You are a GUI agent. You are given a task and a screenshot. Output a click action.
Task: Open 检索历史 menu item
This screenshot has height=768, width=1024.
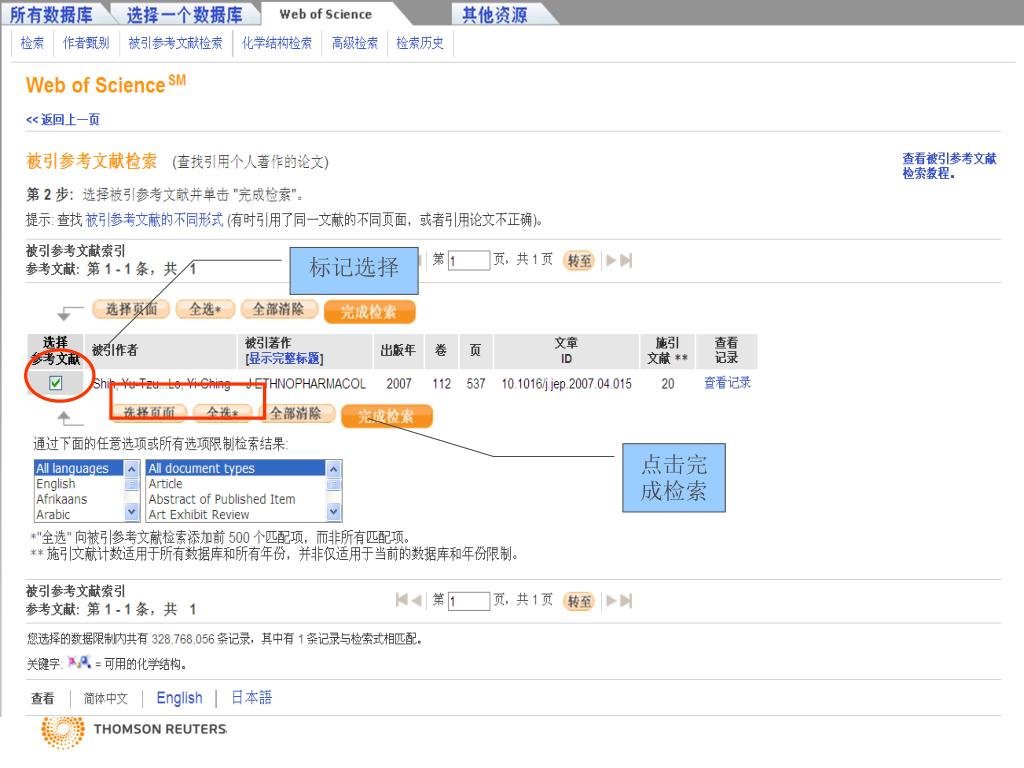pyautogui.click(x=420, y=43)
